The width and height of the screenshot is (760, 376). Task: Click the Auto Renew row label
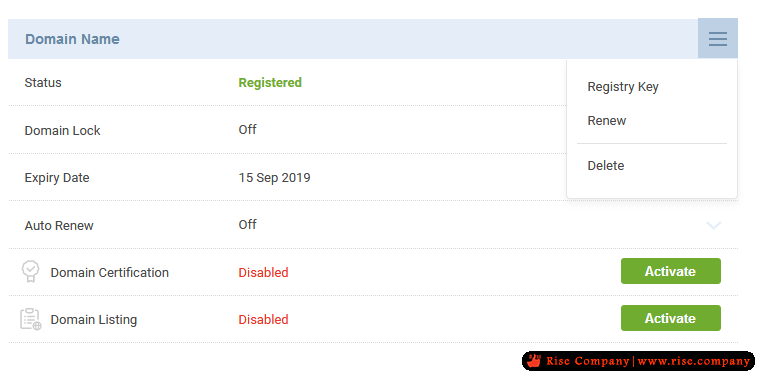(x=59, y=226)
